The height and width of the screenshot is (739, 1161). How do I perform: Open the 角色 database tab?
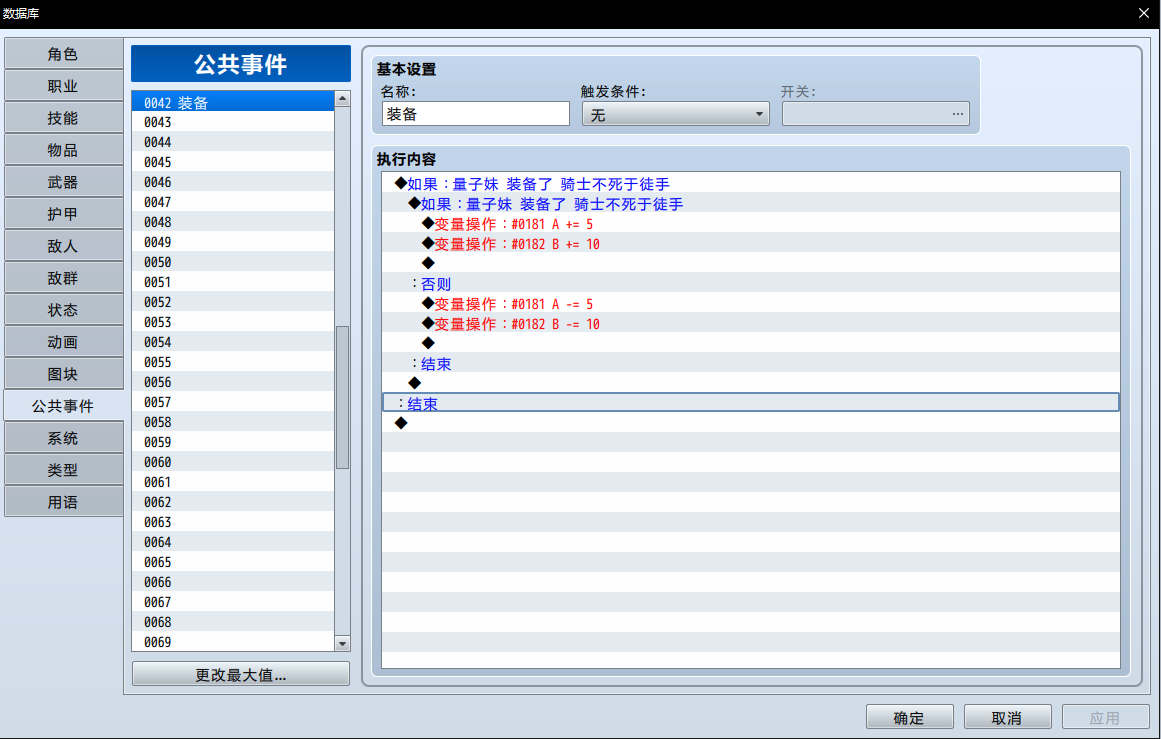pos(63,54)
